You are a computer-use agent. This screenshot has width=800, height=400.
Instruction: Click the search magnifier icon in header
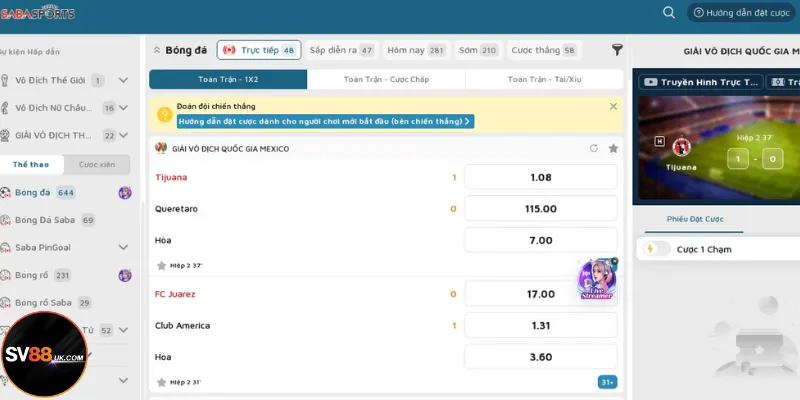click(x=669, y=13)
